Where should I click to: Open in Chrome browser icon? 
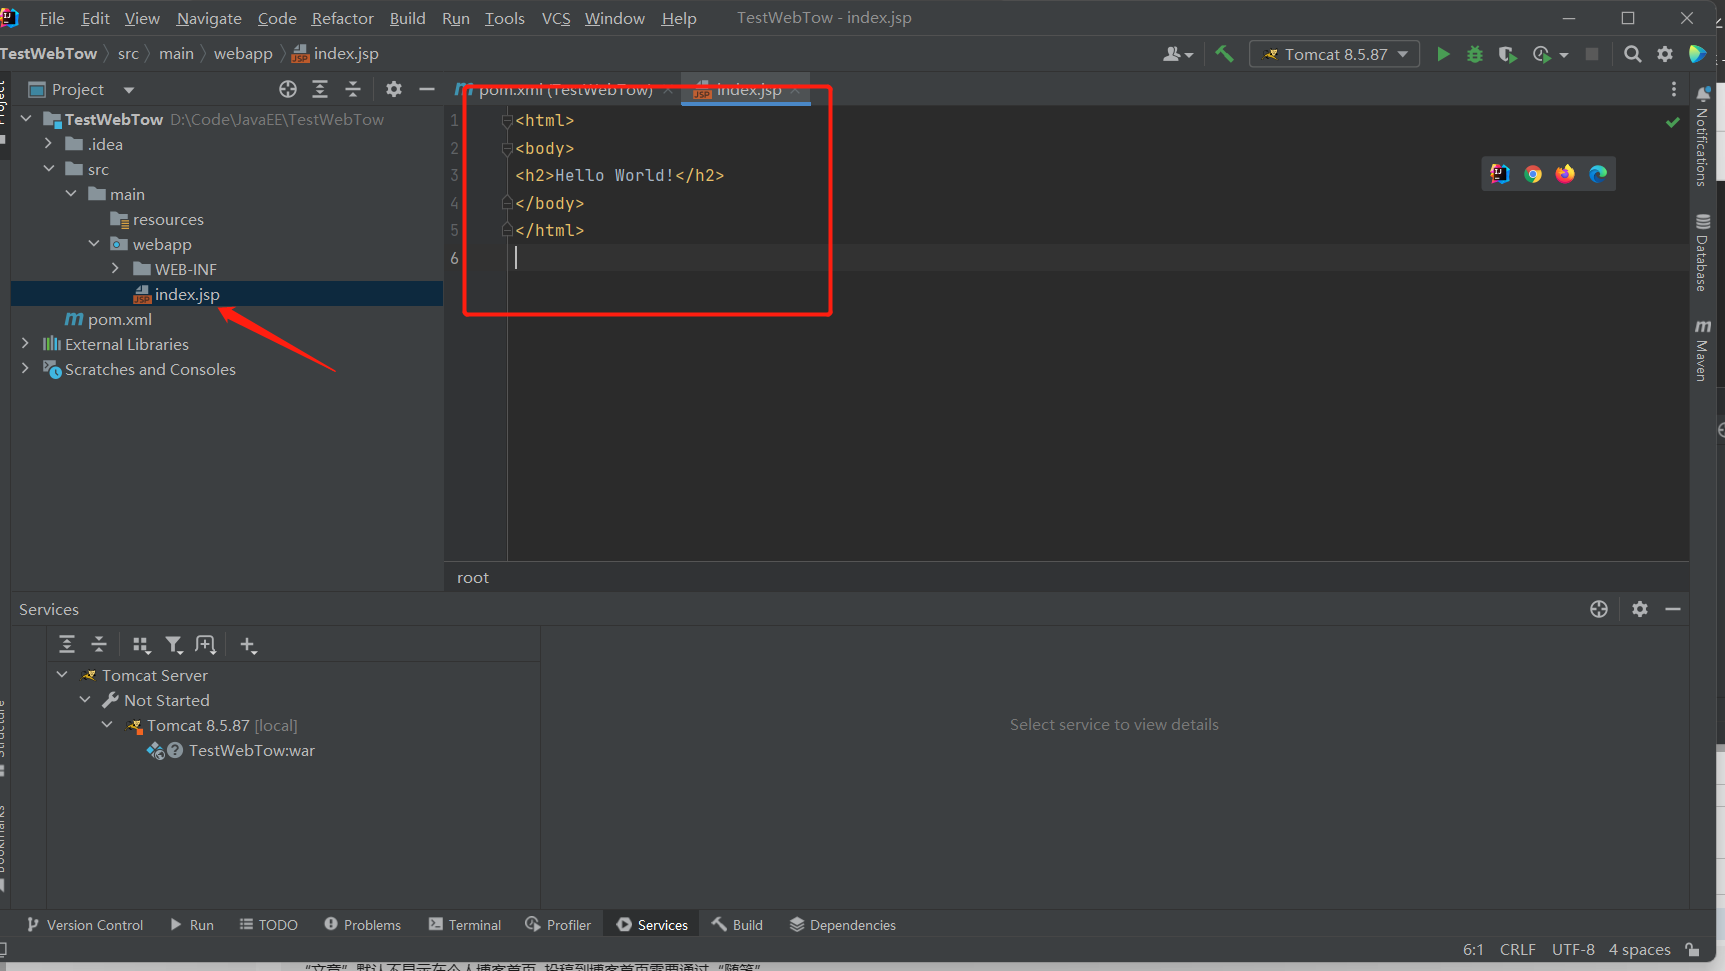pyautogui.click(x=1533, y=174)
